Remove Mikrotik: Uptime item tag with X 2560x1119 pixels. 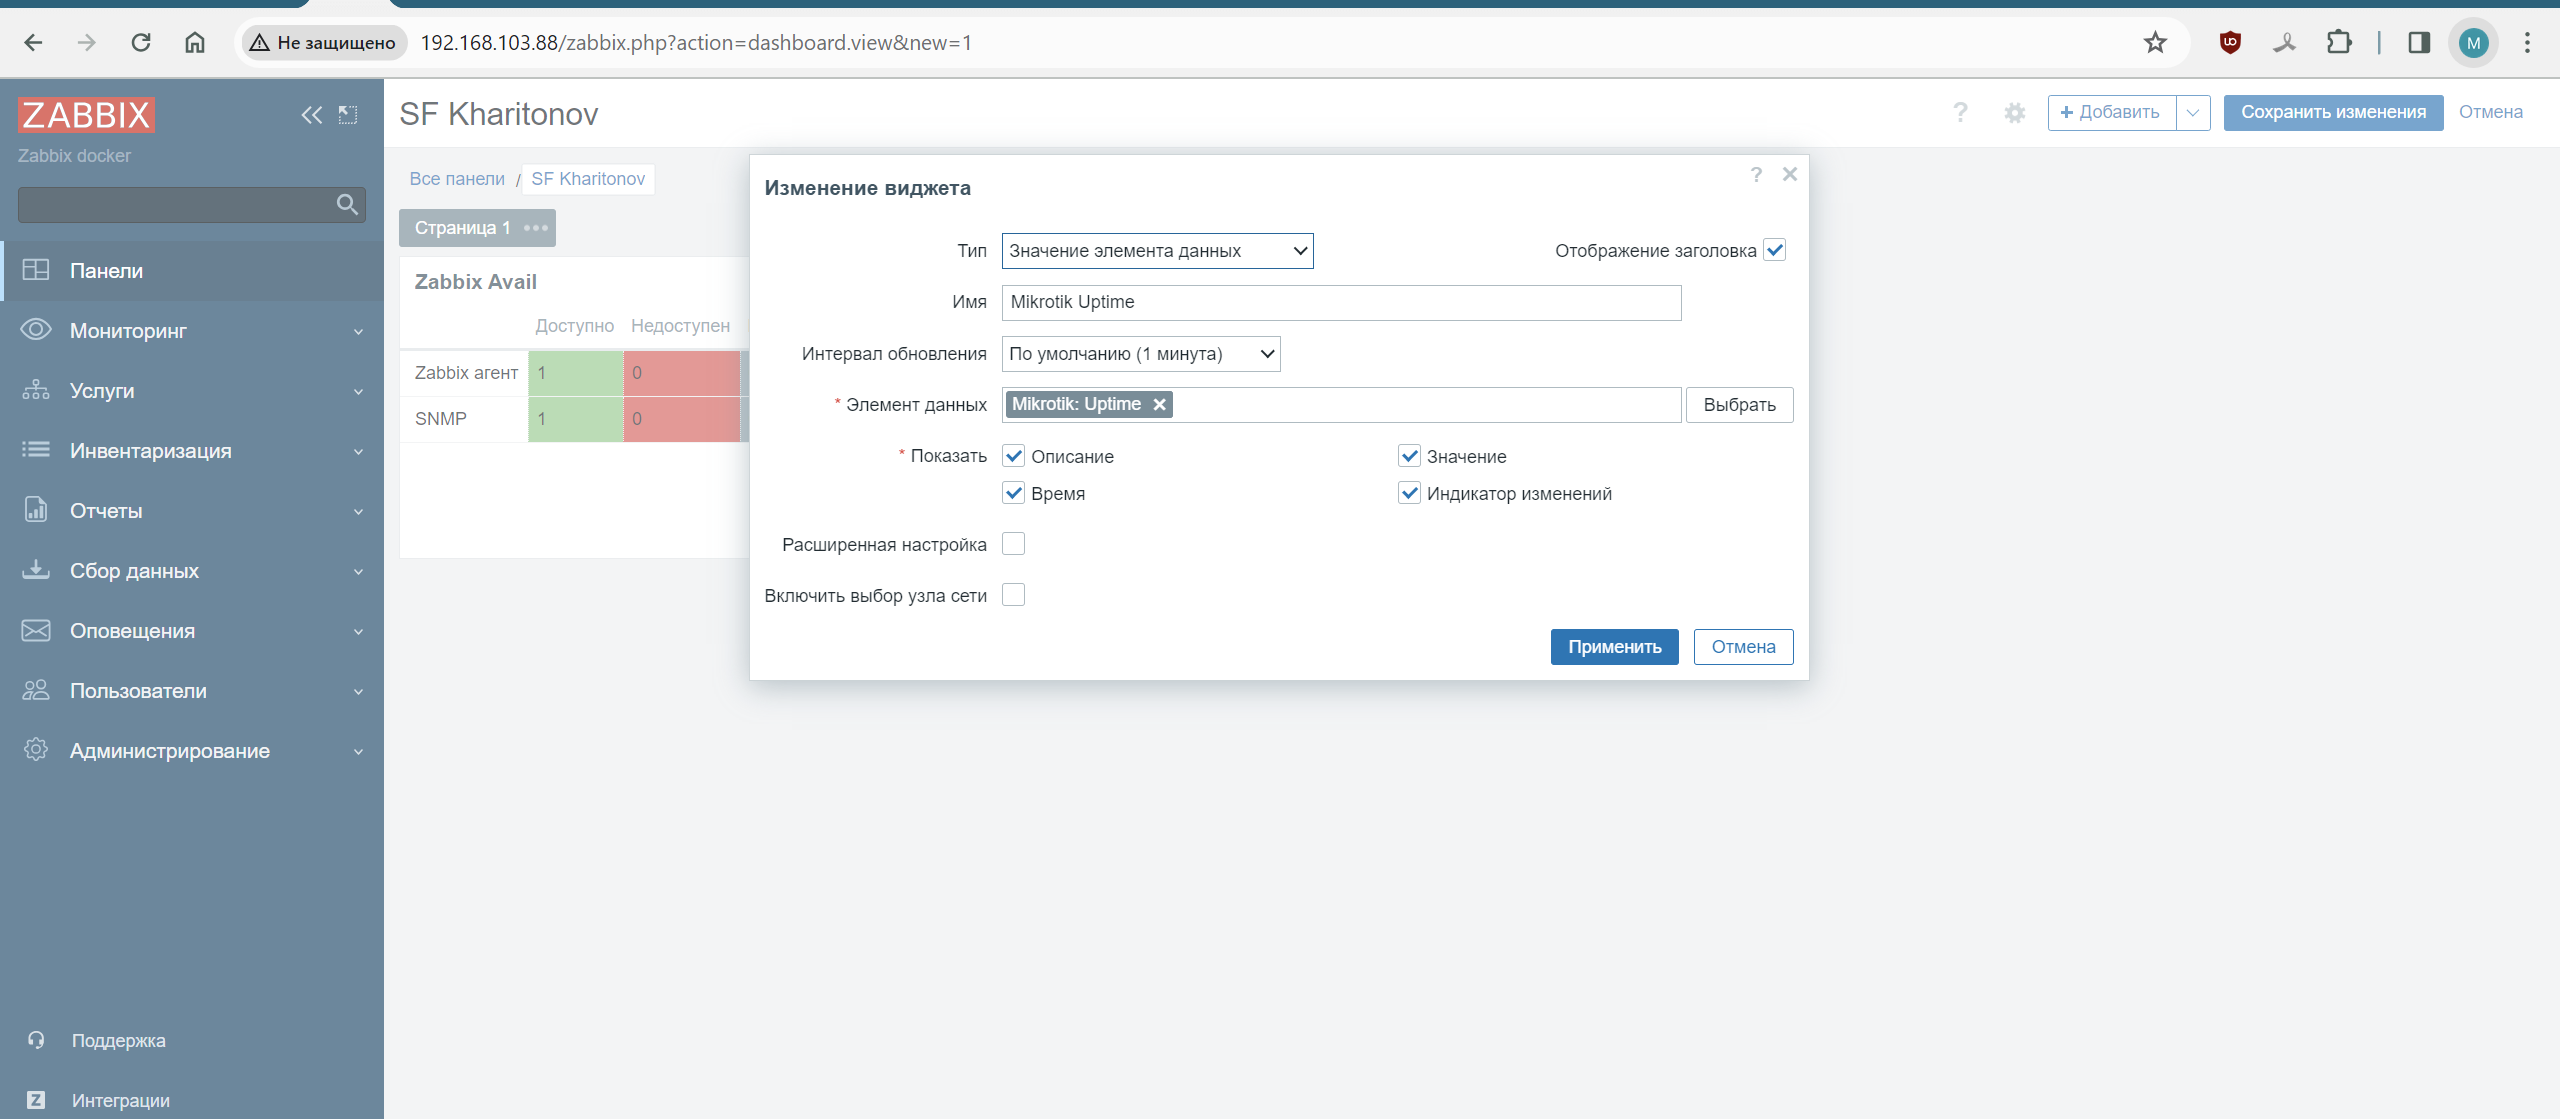click(1160, 405)
